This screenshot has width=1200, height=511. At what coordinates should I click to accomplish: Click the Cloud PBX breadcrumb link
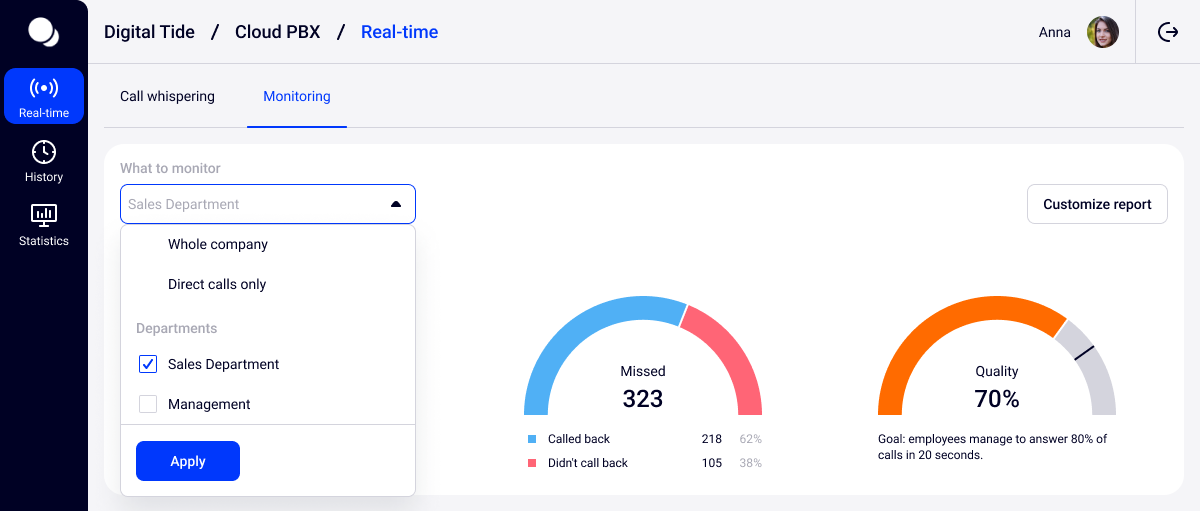coord(277,32)
